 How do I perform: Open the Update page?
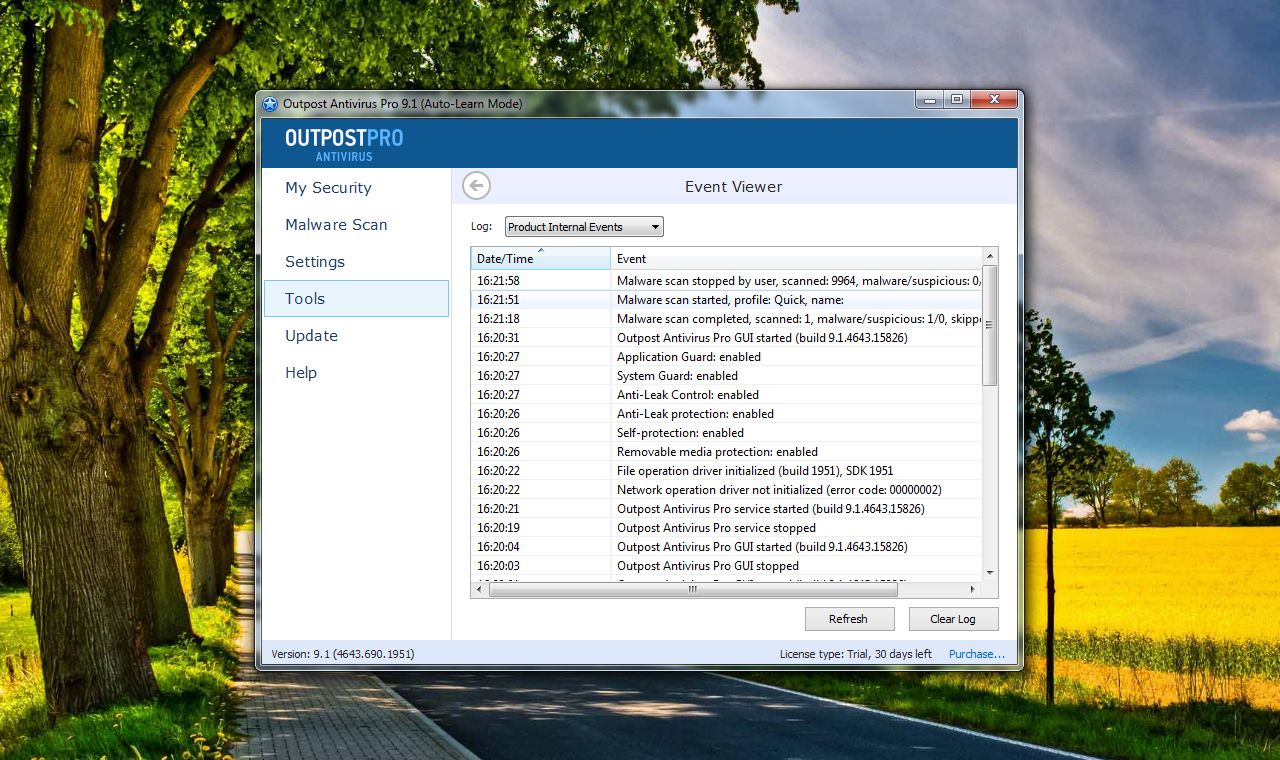[311, 335]
